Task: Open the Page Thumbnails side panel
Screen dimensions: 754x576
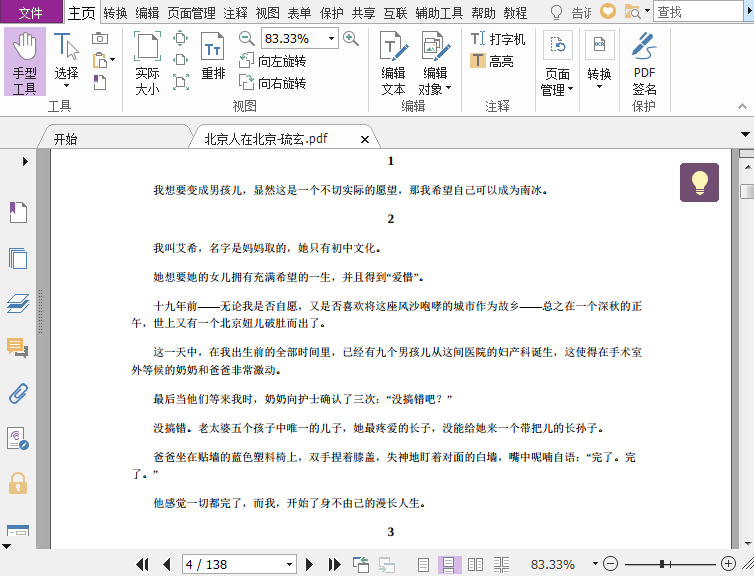Action: pos(18,258)
